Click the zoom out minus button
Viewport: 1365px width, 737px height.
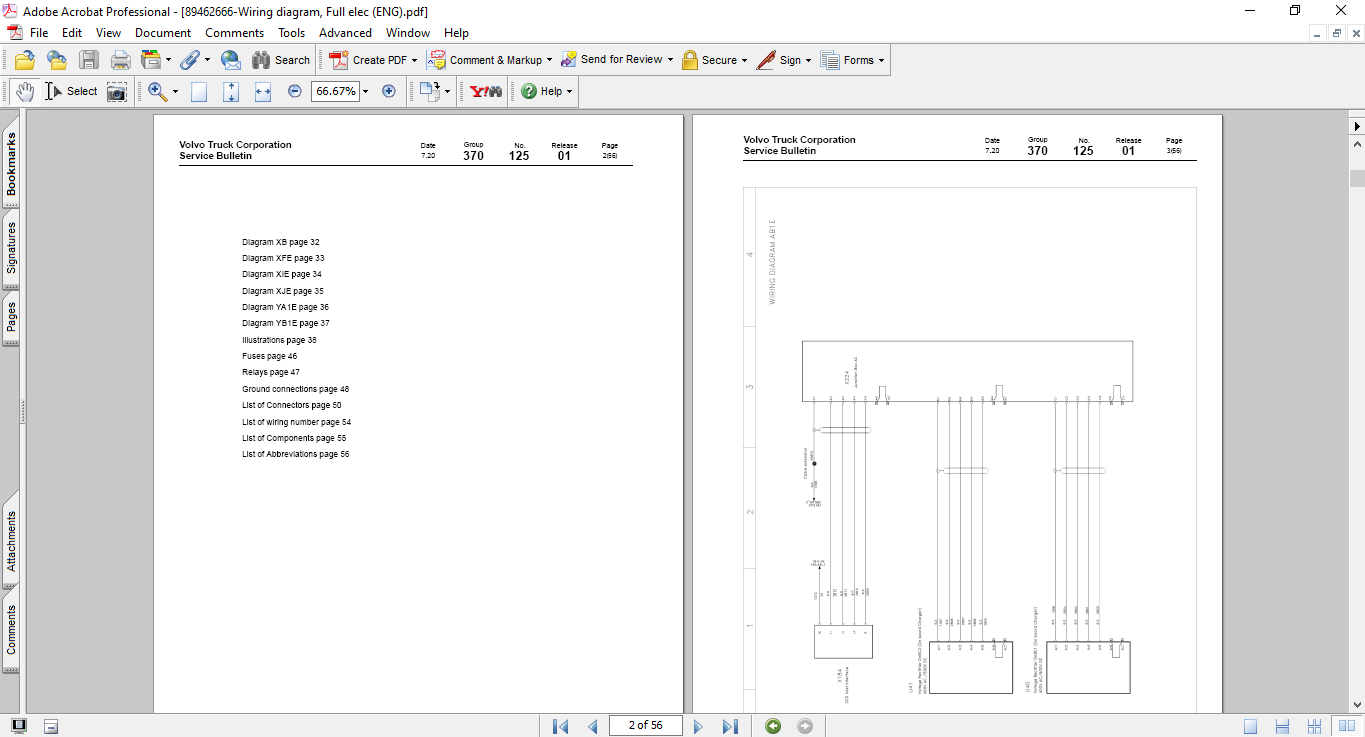tap(295, 91)
